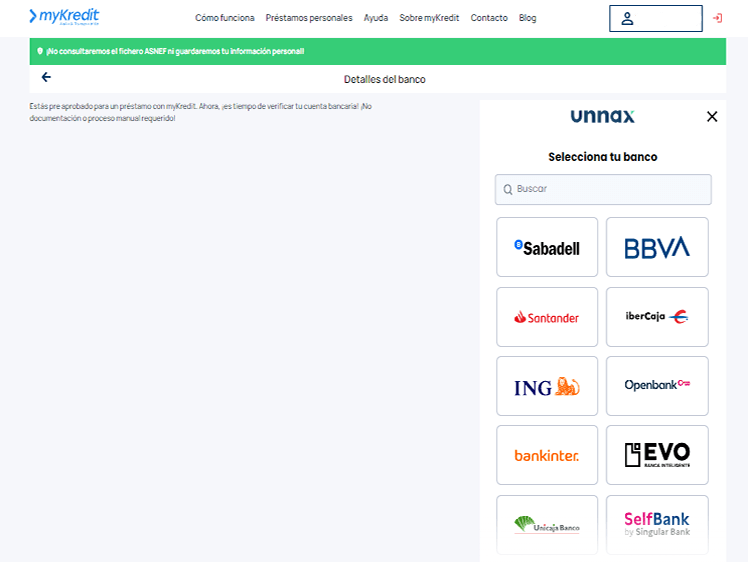Go back using the left arrow
The width and height of the screenshot is (748, 562).
[x=46, y=77]
